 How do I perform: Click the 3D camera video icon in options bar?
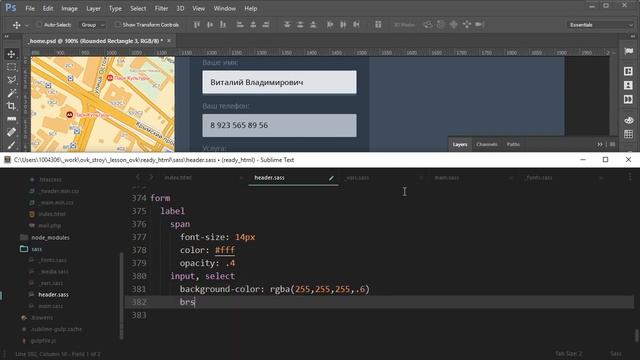tap(480, 25)
